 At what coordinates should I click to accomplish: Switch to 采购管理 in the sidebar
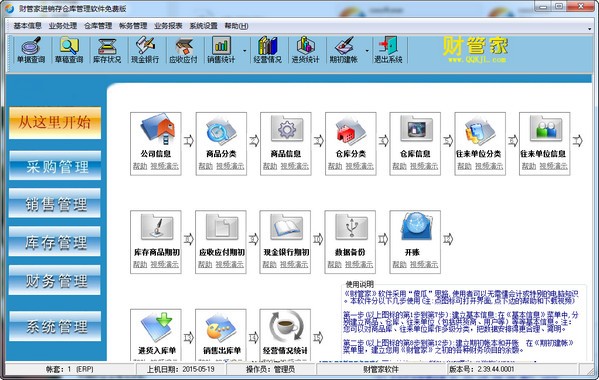coord(55,166)
